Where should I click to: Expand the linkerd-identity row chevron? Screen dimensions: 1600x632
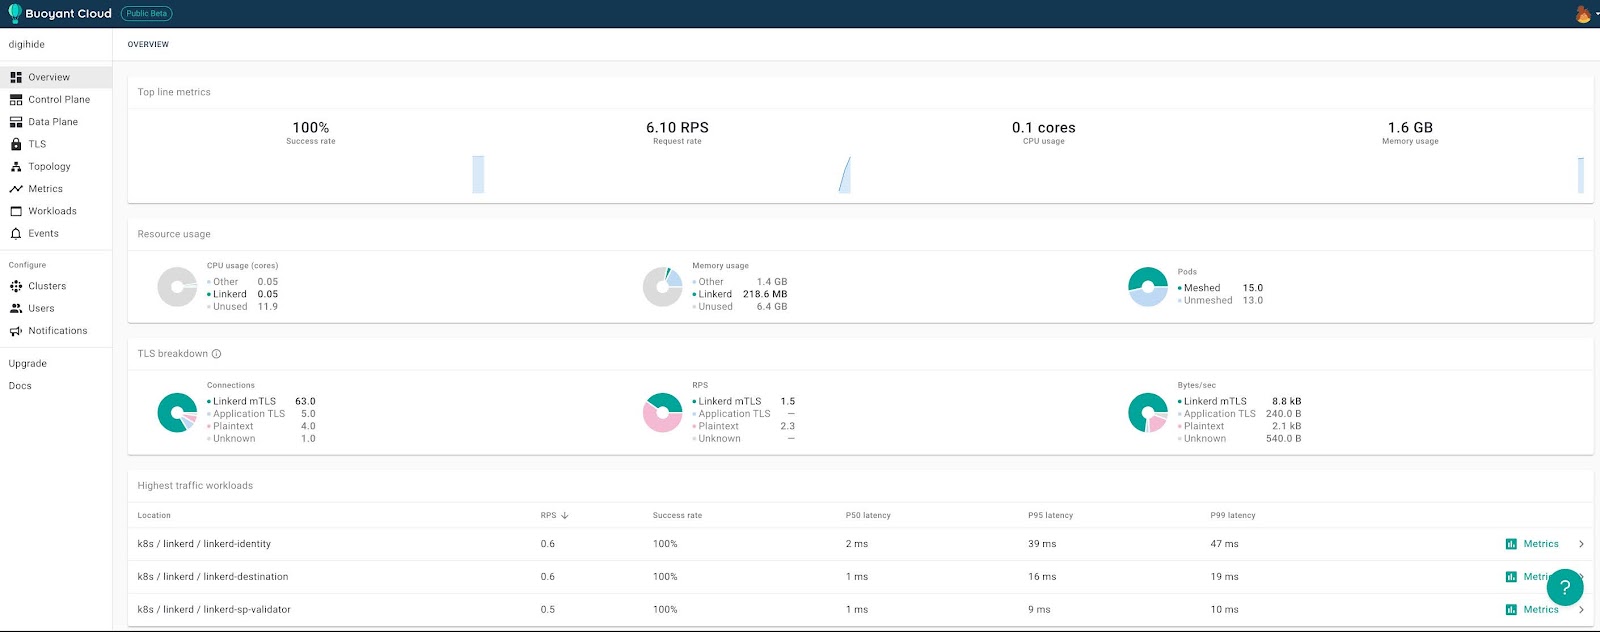coord(1581,544)
